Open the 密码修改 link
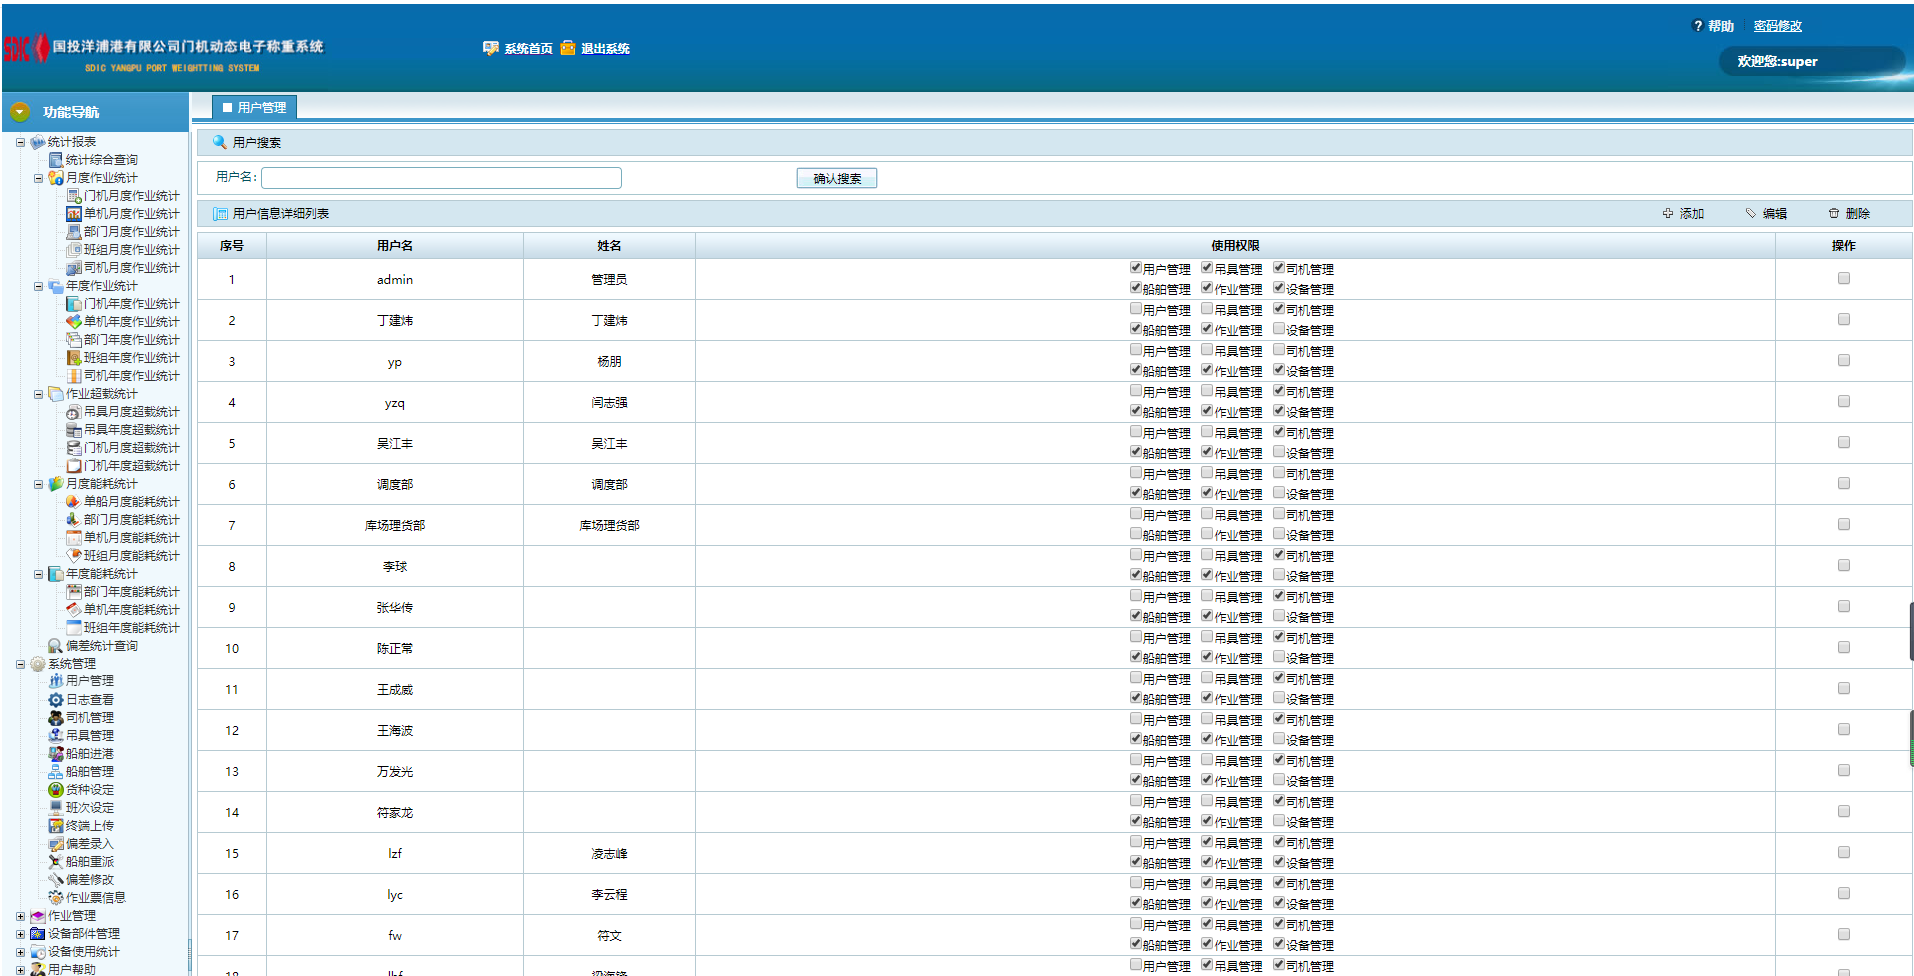Viewport: 1914px width, 976px height. click(1777, 26)
